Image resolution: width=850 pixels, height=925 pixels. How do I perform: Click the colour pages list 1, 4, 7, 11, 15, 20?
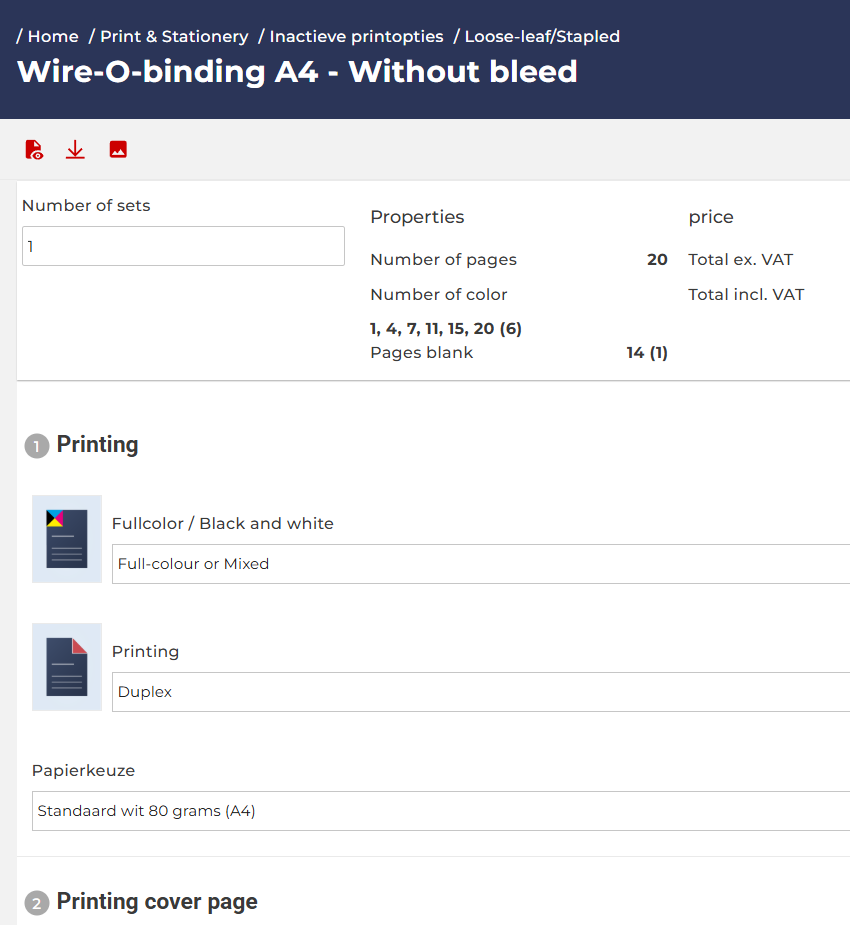pos(446,328)
